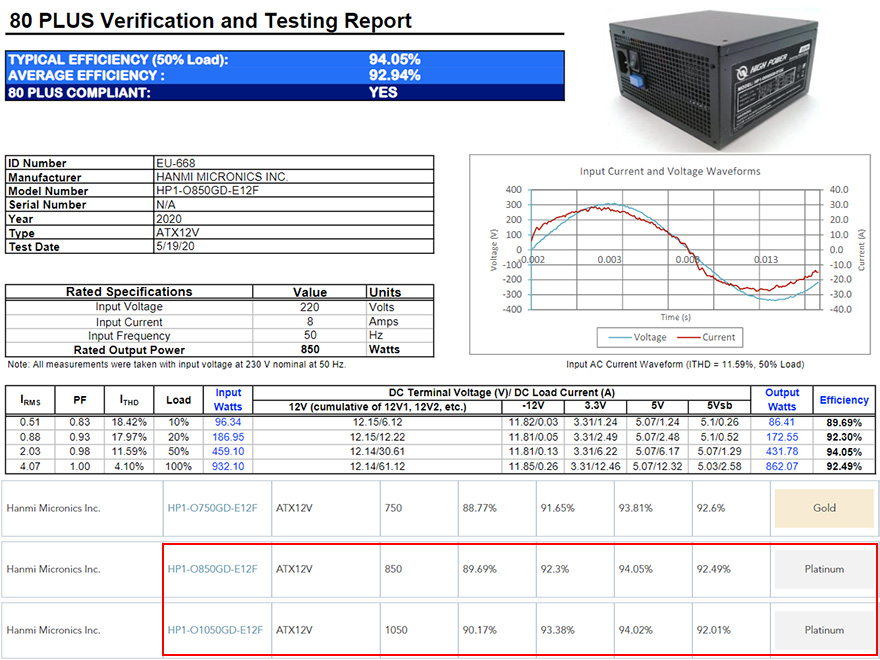Select the Voltage legend entry
Viewport: 880px width, 660px height.
click(639, 337)
